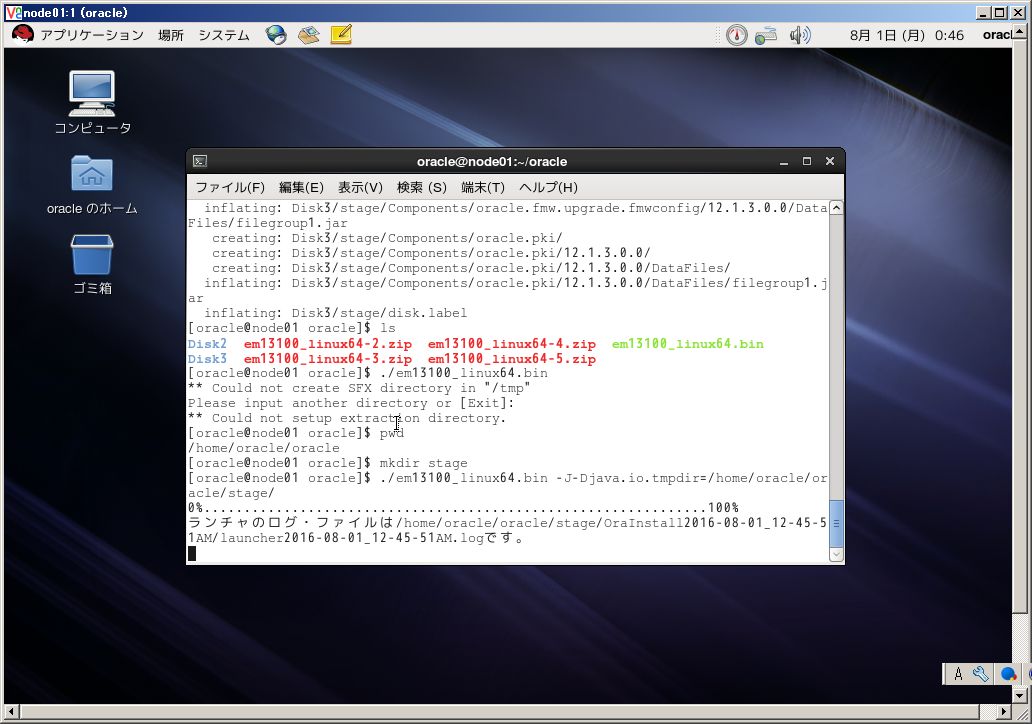1032x724 pixels.
Task: Click the terminal title oracle@node01:~/oracle
Action: tap(492, 161)
